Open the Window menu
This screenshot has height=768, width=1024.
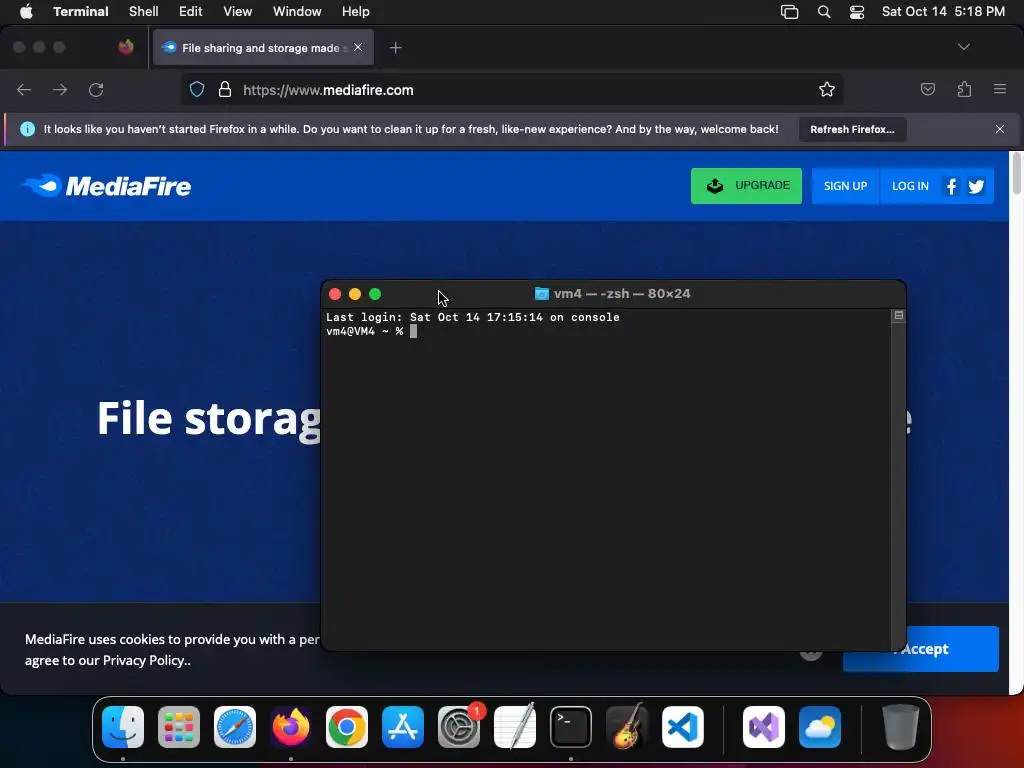pos(297,12)
